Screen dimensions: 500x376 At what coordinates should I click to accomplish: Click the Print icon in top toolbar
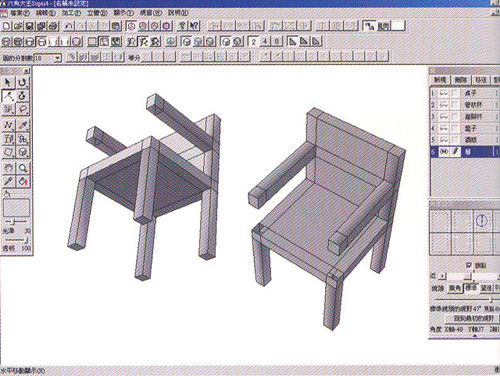[x=53, y=26]
